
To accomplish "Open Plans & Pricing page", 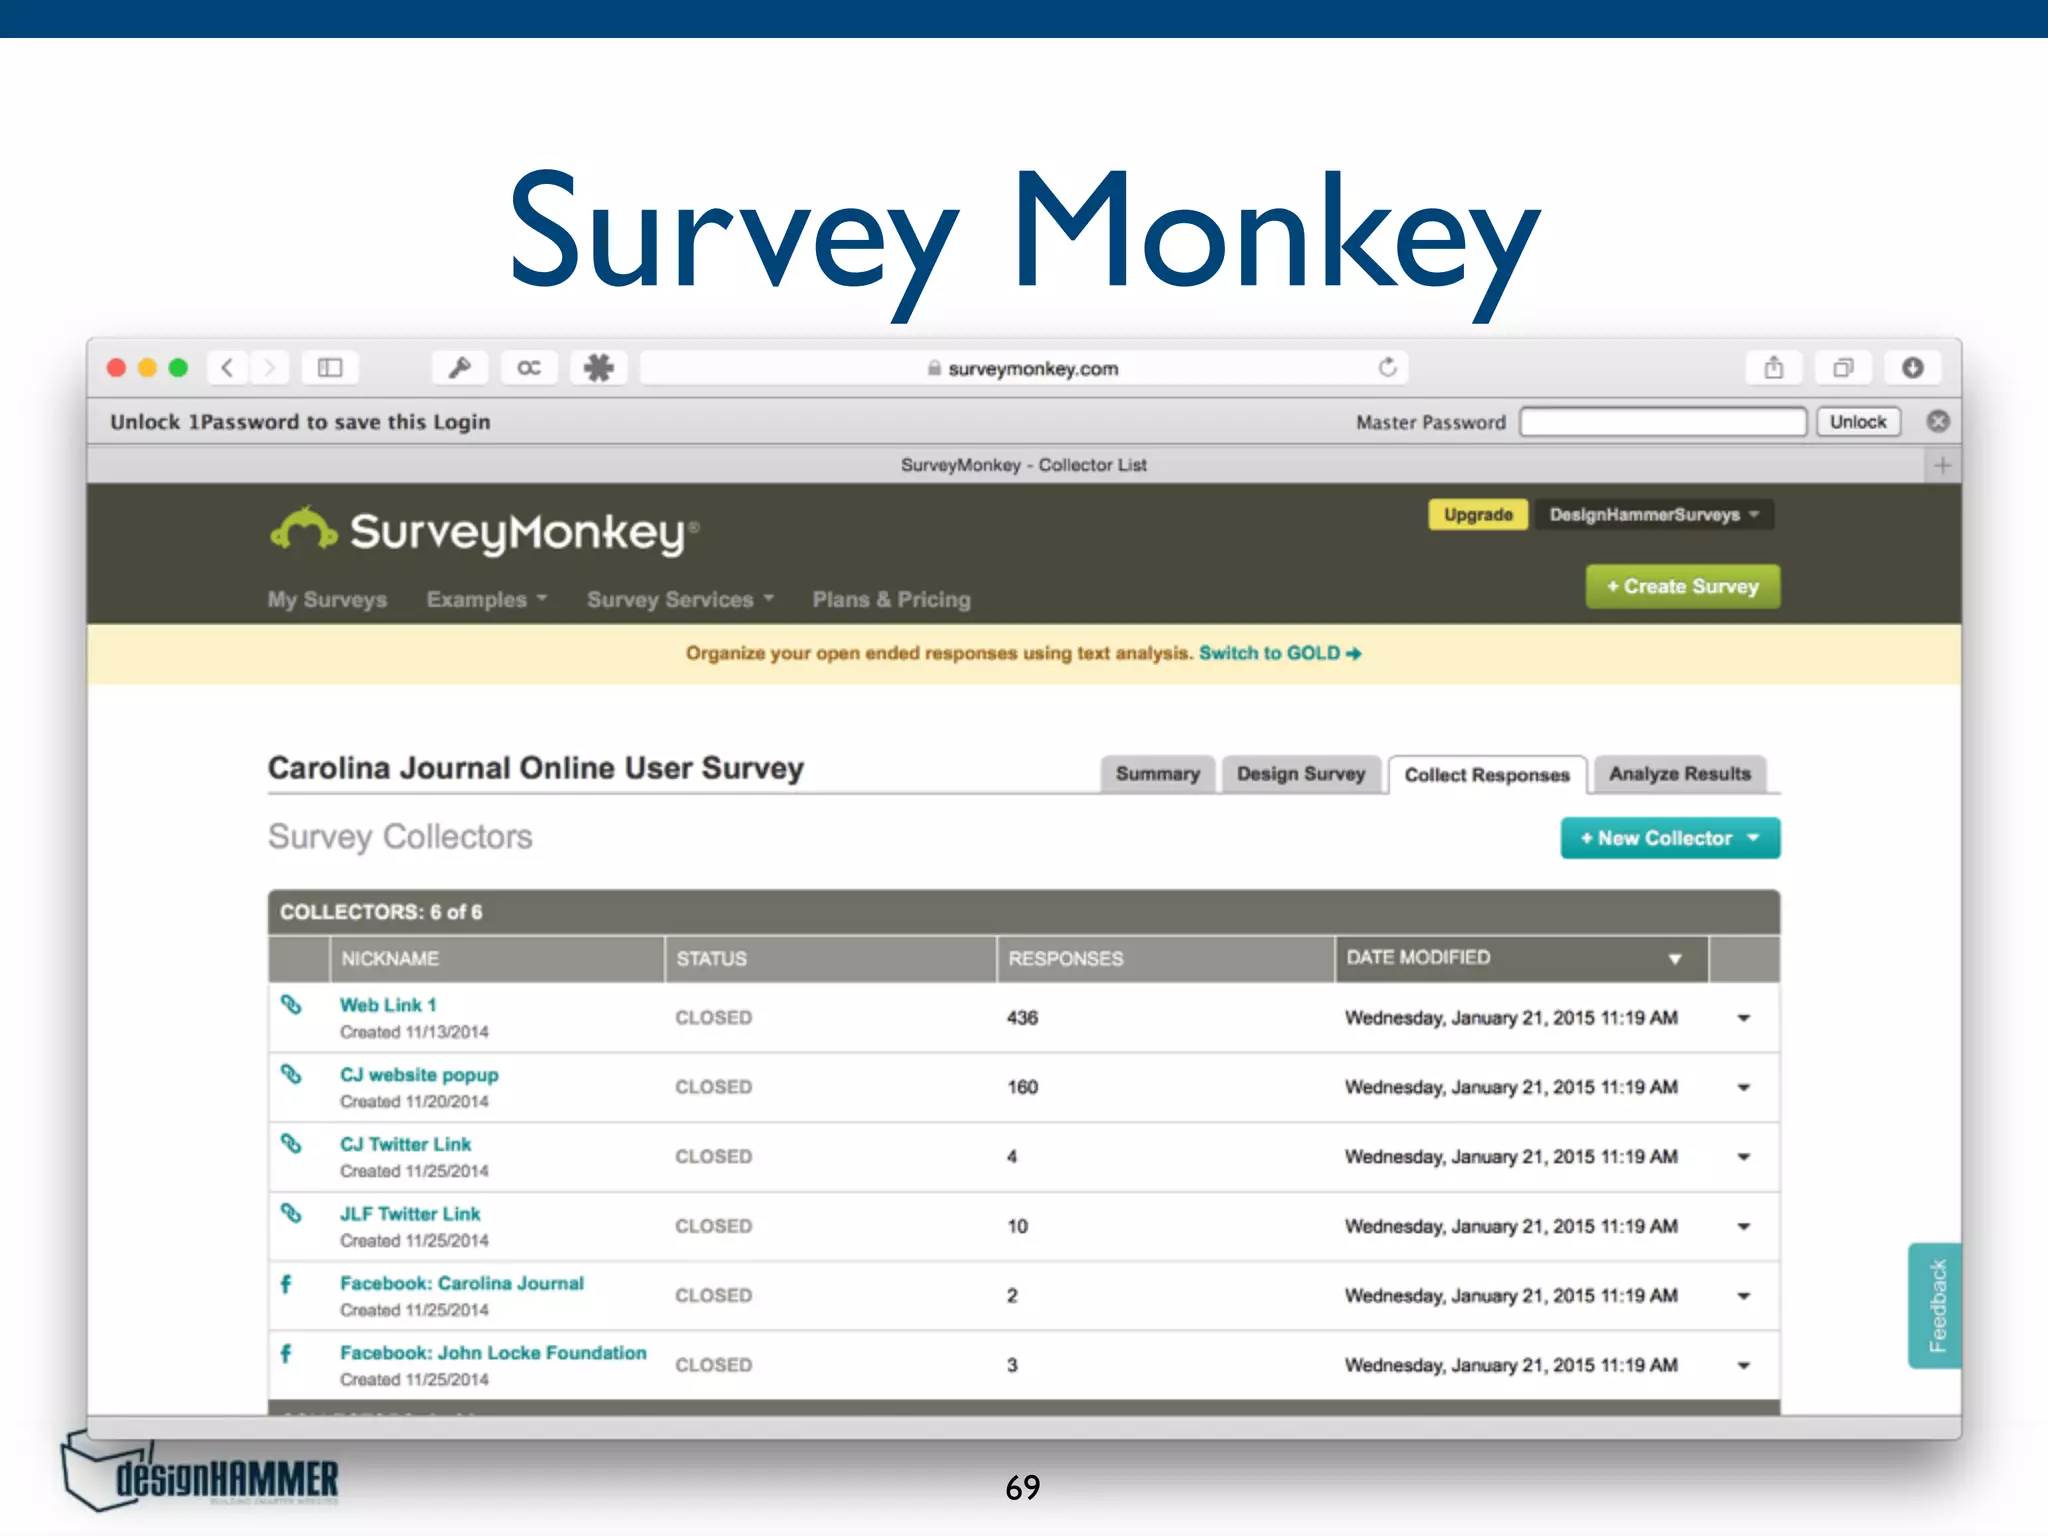I will click(891, 599).
